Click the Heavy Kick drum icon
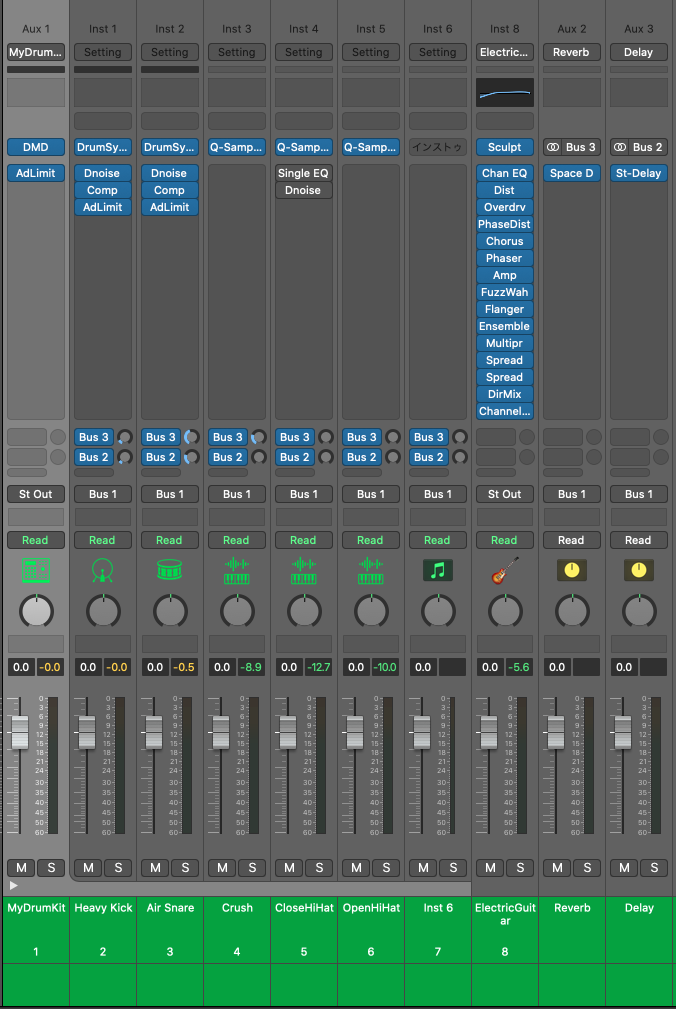676x1009 pixels. [x=103, y=570]
